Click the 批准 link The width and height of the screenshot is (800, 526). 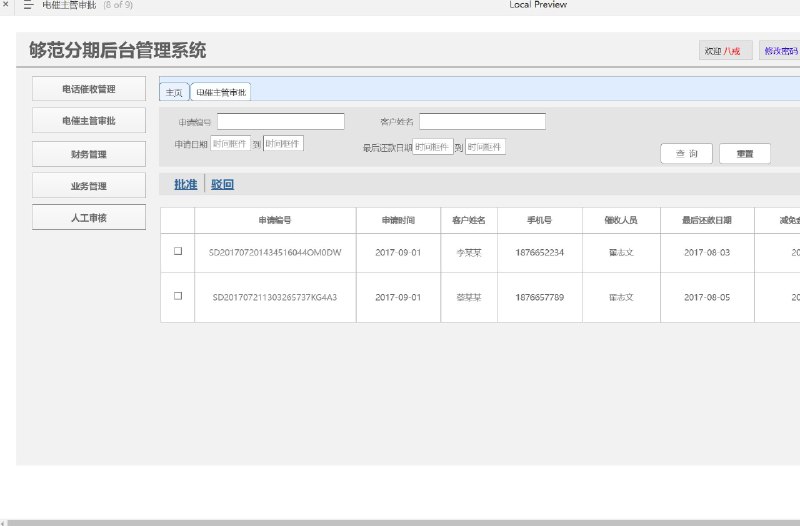[x=186, y=184]
